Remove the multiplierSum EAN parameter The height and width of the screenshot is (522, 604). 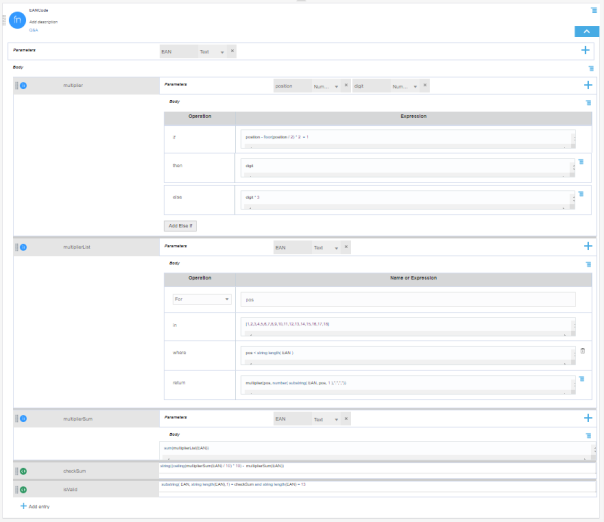pos(346,419)
